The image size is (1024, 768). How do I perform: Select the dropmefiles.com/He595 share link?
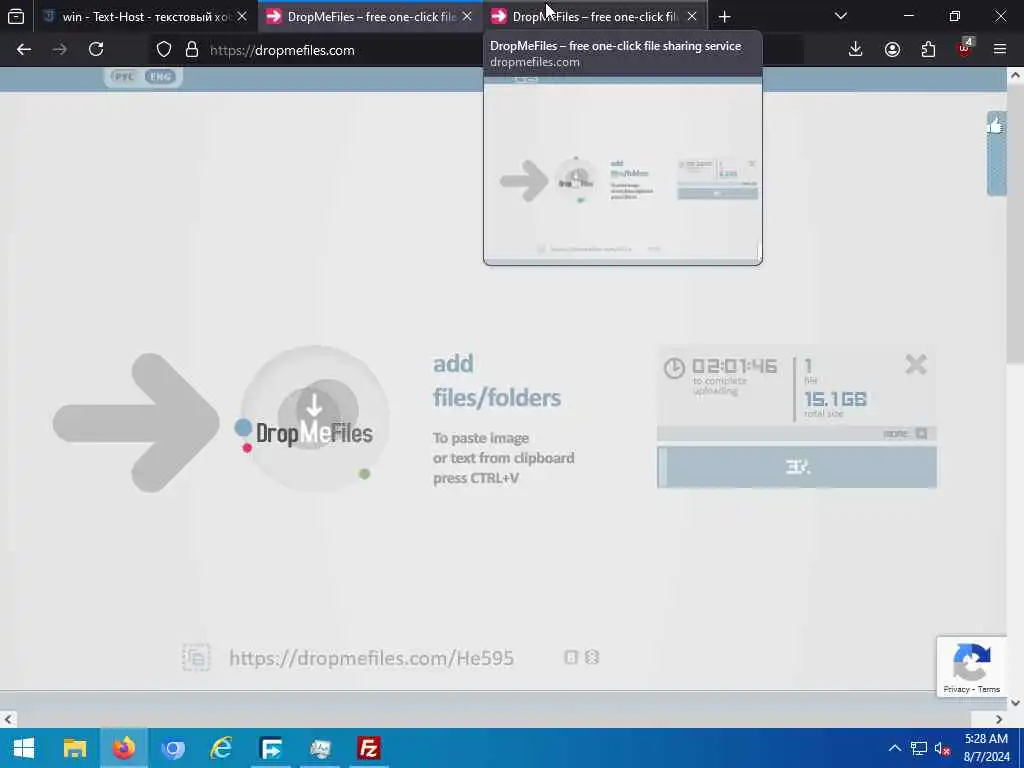[371, 658]
